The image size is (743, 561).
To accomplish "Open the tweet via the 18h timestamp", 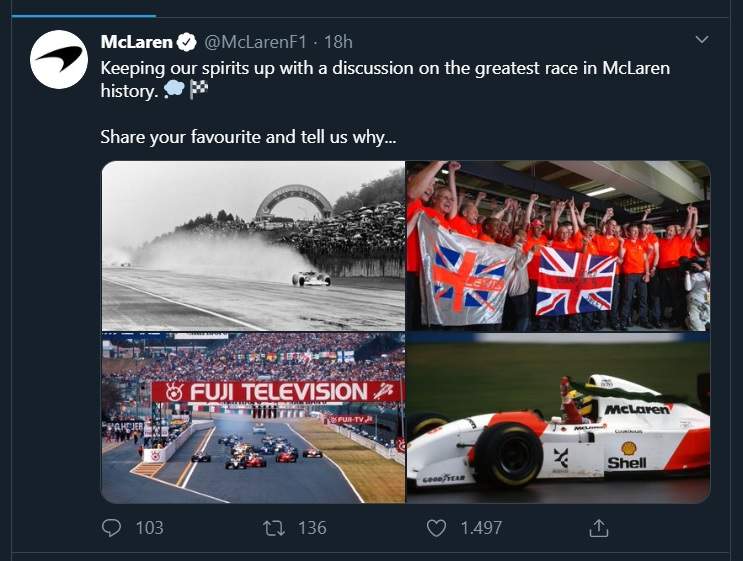I will (339, 42).
